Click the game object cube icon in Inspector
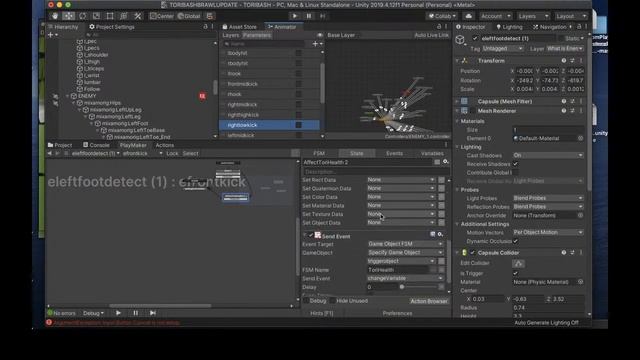 point(460,40)
